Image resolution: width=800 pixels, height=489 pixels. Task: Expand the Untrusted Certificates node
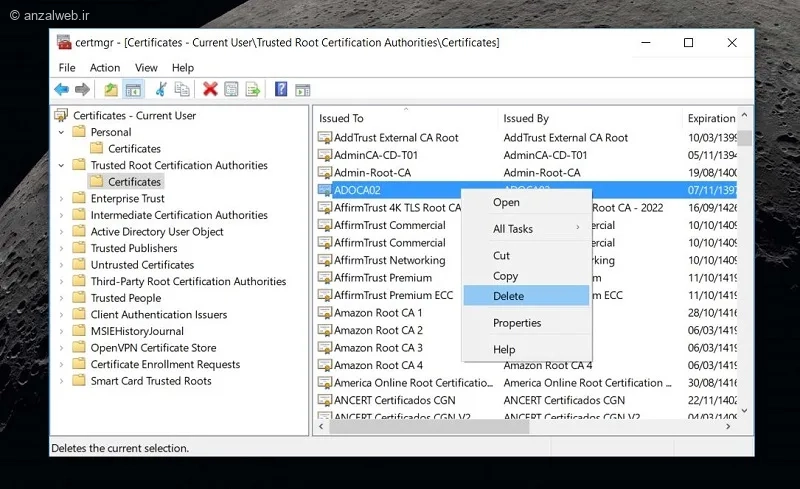click(61, 265)
